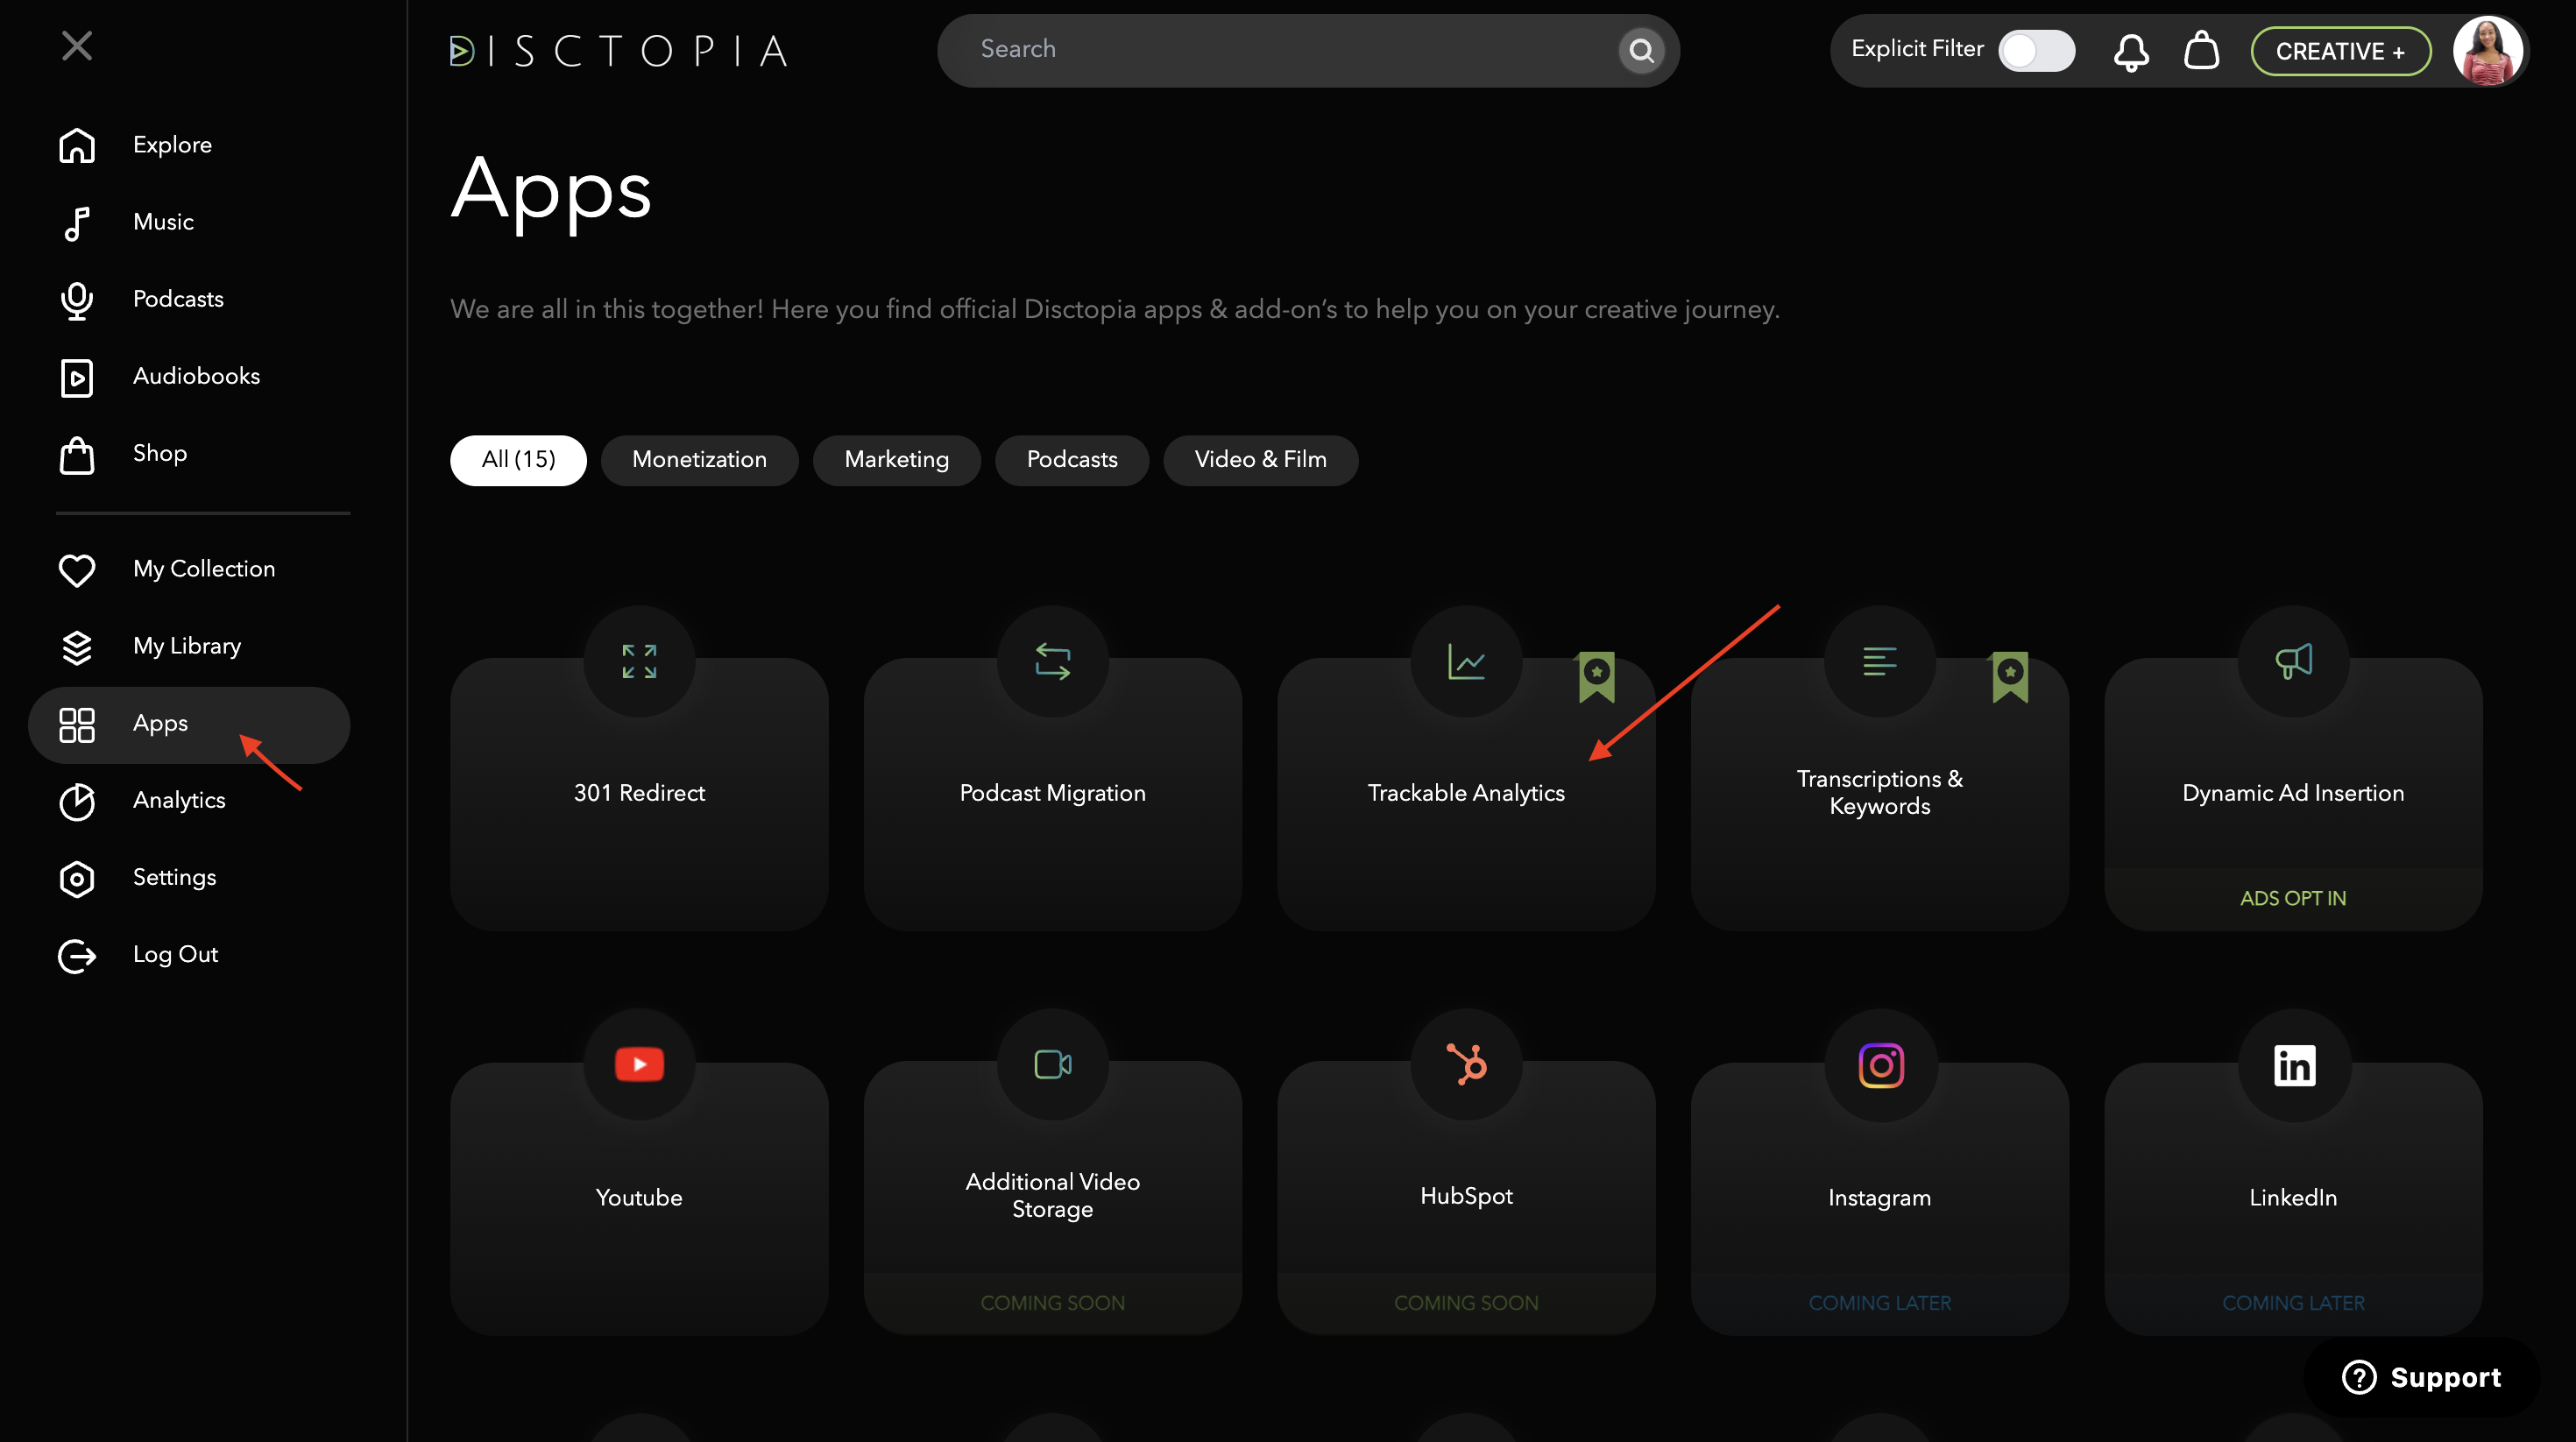The height and width of the screenshot is (1442, 2576).
Task: Switch to the Video & Film tab
Action: point(1260,460)
